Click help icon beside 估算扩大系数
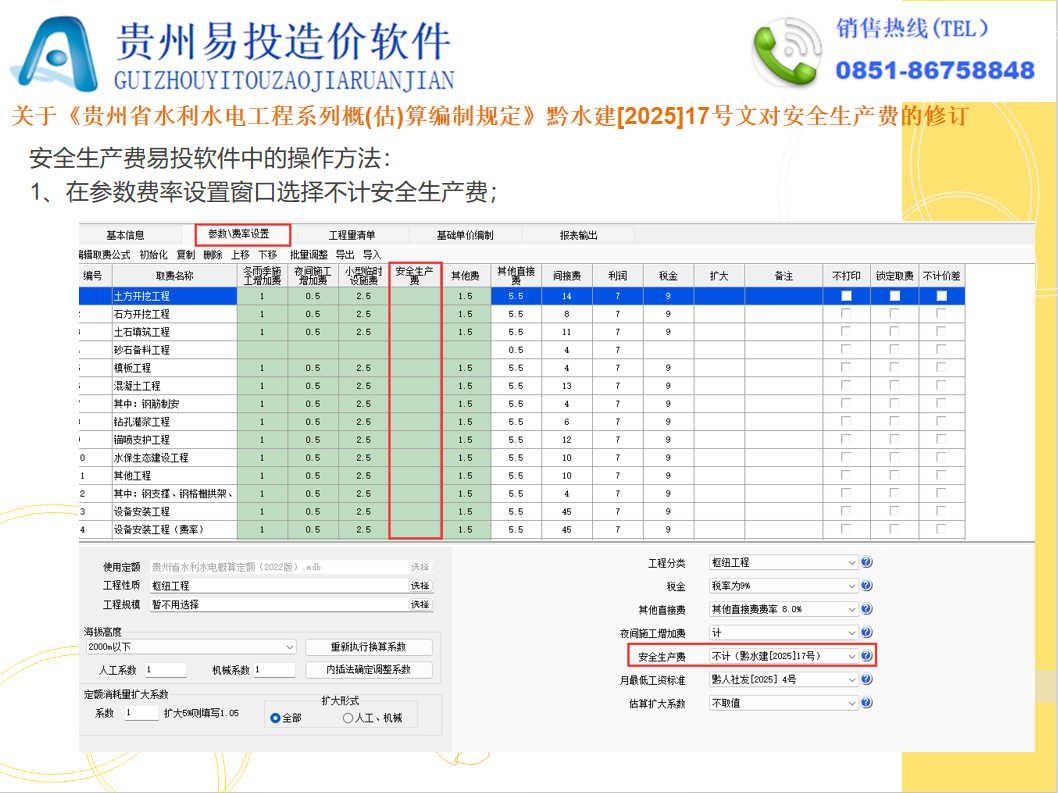The image size is (1058, 793). 866,703
